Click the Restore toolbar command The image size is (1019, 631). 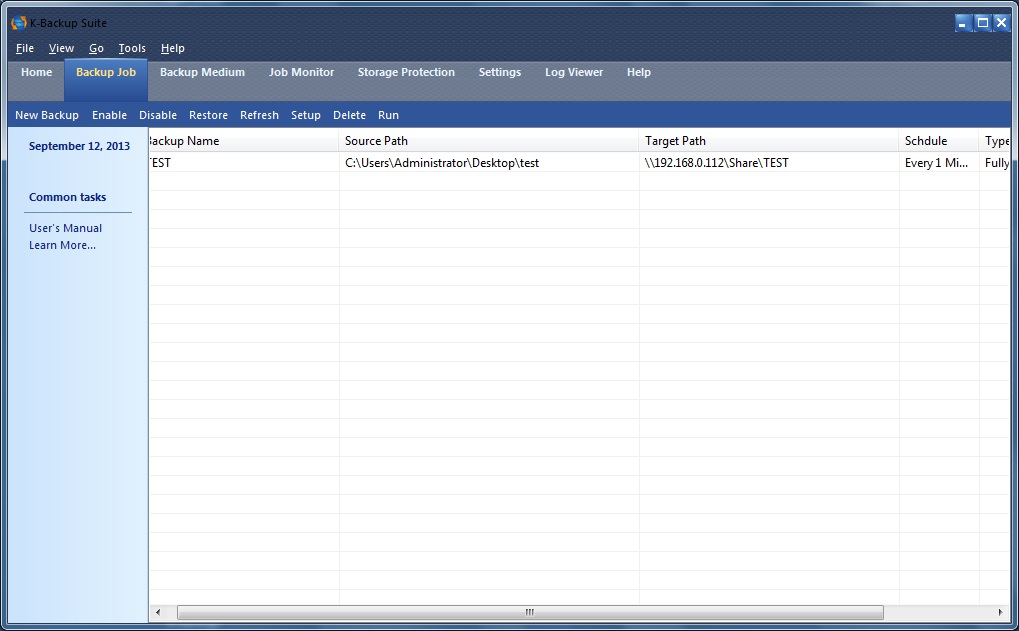click(x=209, y=115)
